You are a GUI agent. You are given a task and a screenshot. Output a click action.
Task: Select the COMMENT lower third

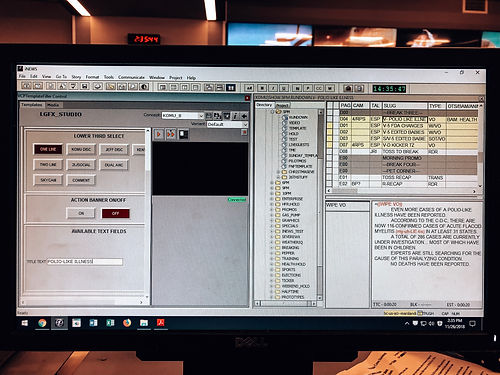[x=81, y=180]
